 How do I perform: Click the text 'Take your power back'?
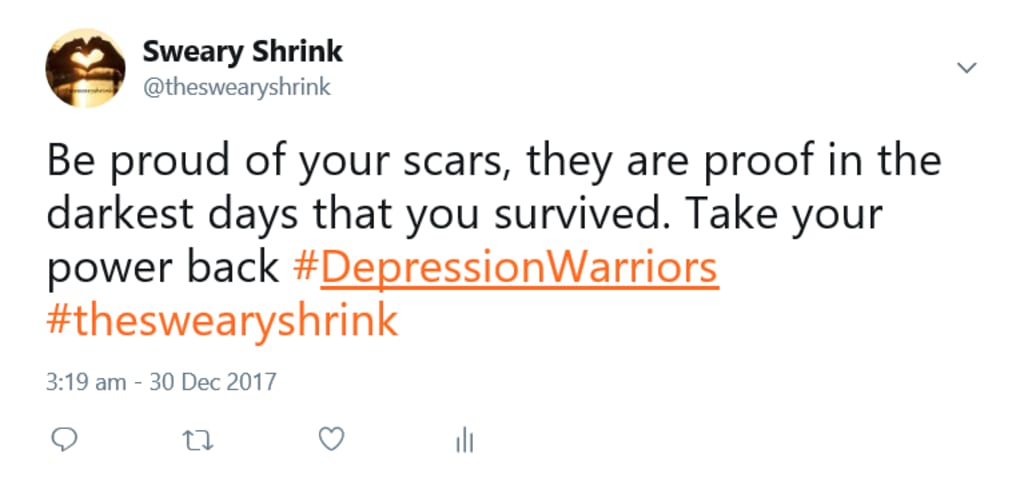point(464,242)
